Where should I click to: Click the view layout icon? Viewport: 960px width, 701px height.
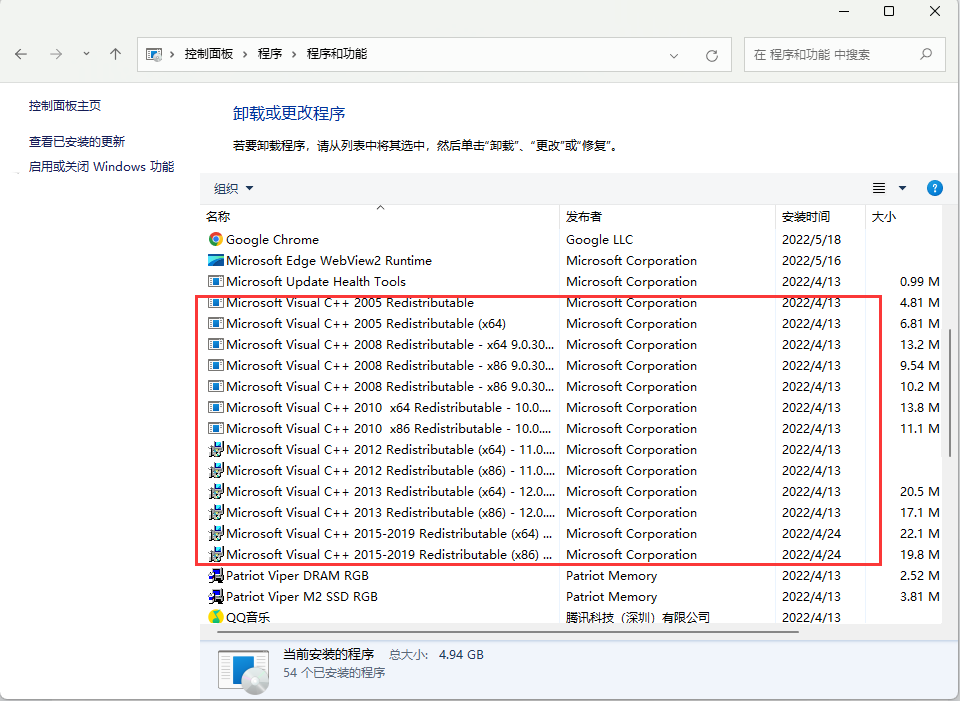[x=879, y=188]
